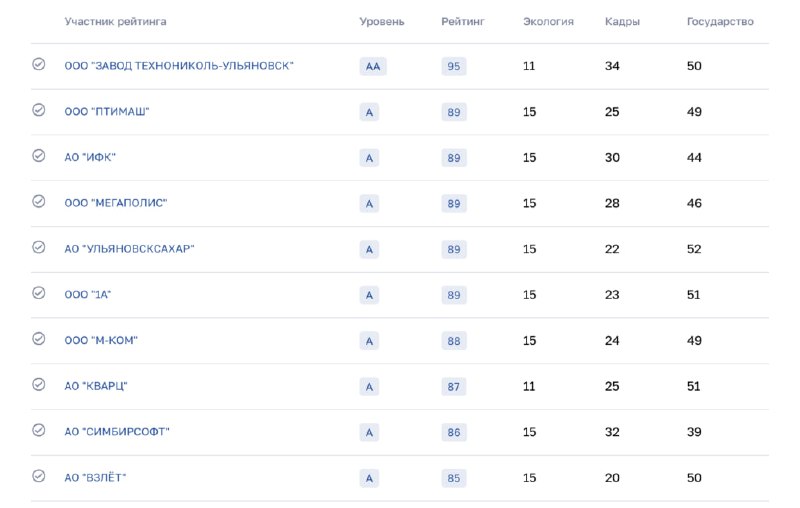Open the АО "ИФК" company link
The image size is (800, 508).
[90, 158]
